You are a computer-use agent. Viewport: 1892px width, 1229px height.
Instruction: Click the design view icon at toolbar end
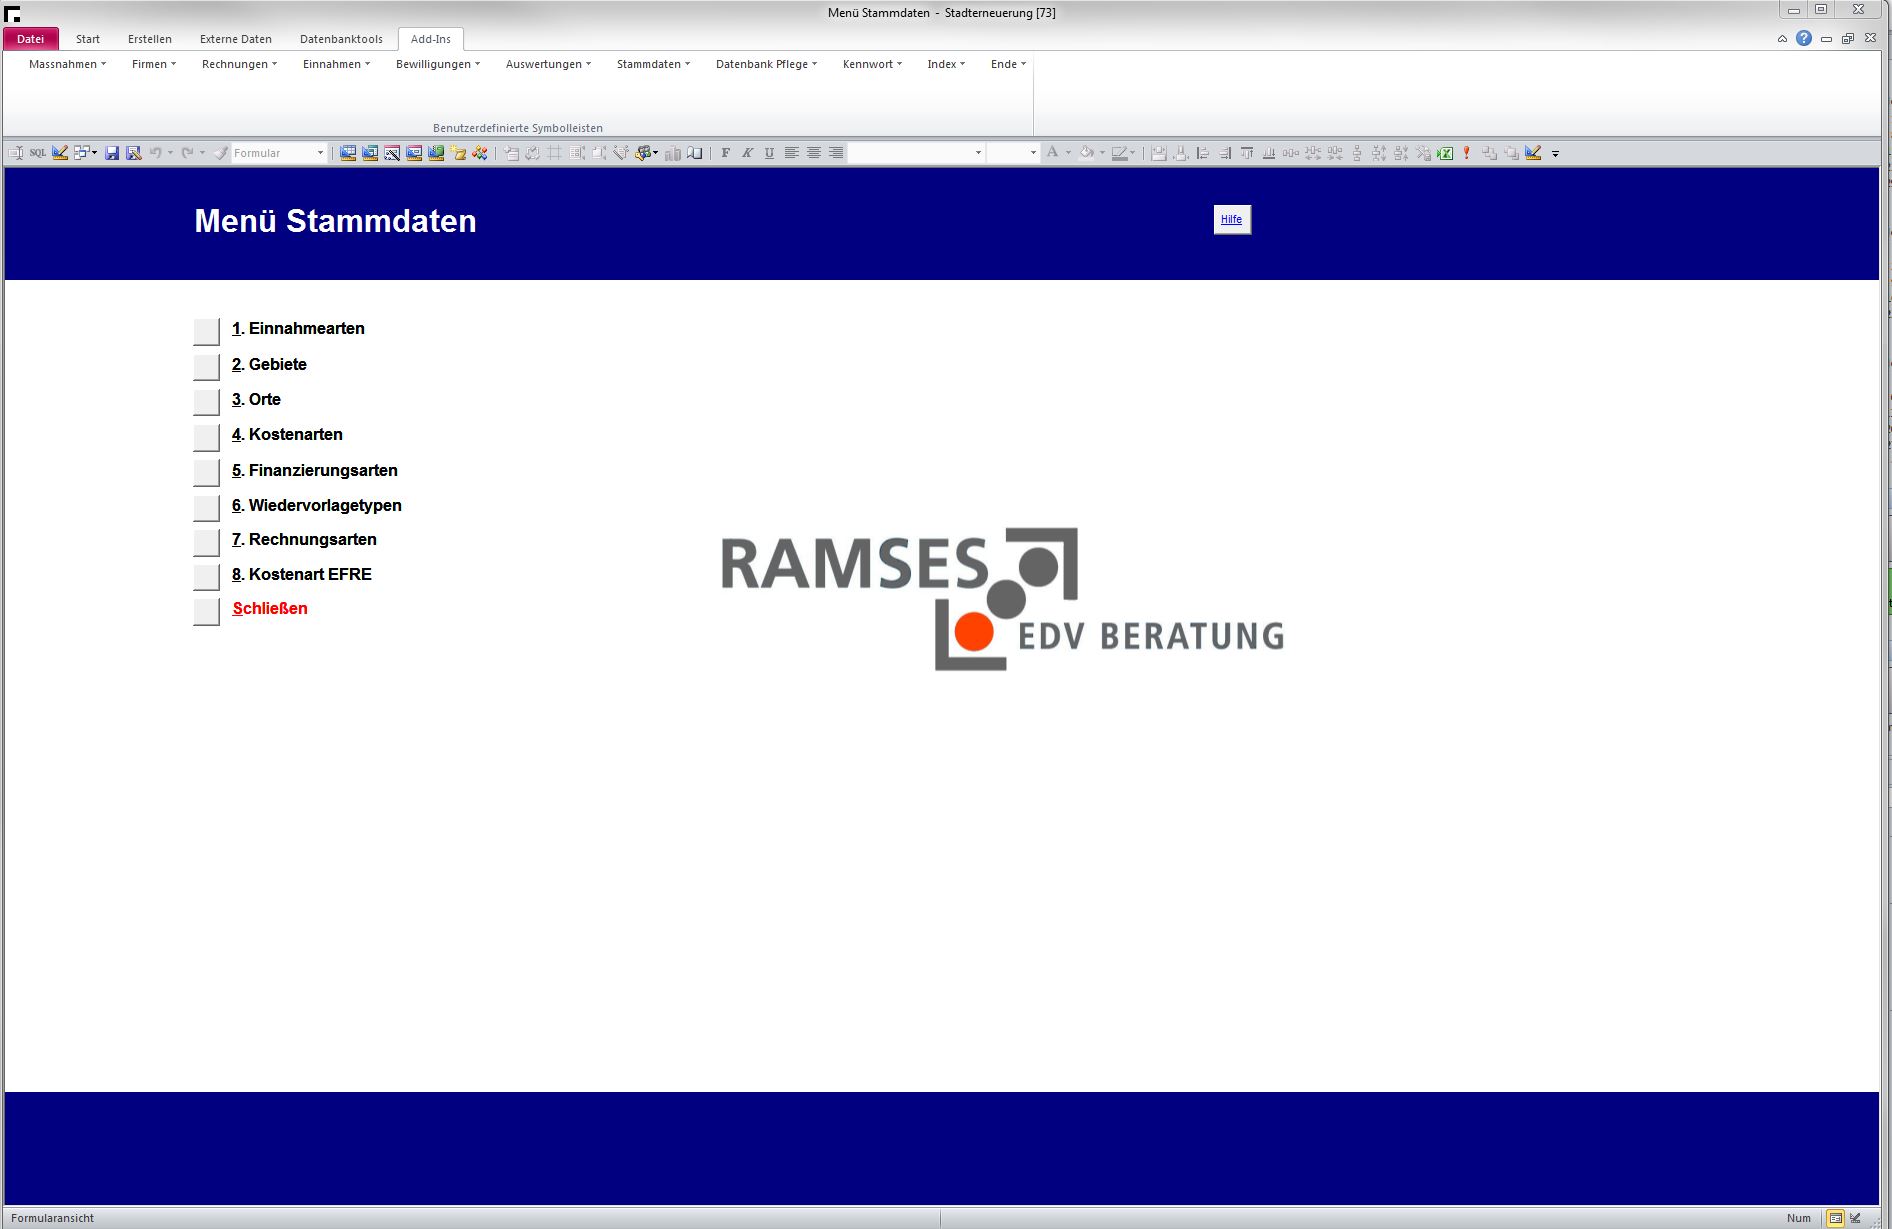coord(1533,153)
